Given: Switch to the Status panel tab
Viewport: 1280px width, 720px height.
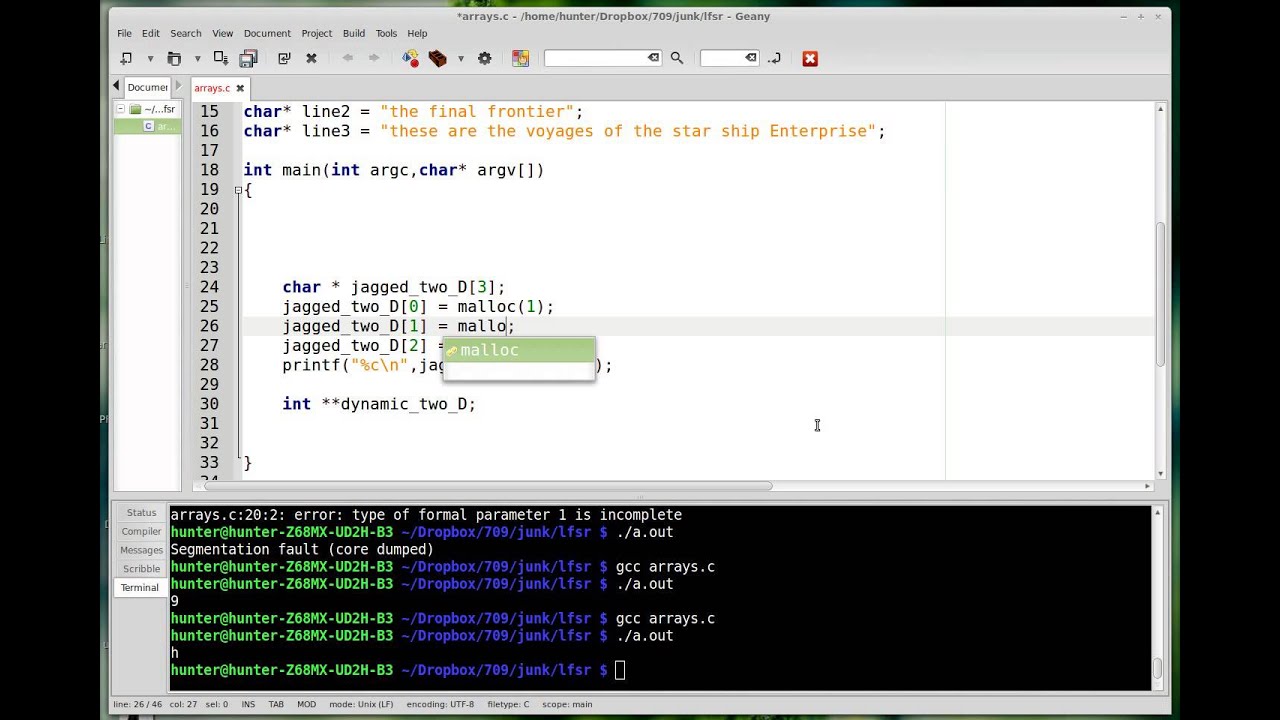Looking at the screenshot, I should pyautogui.click(x=141, y=513).
